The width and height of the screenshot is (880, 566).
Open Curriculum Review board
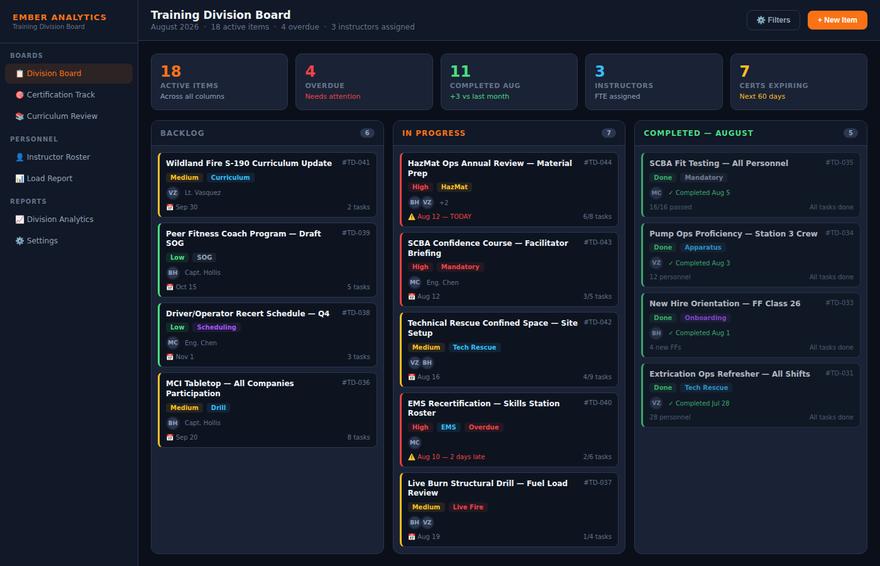point(68,116)
